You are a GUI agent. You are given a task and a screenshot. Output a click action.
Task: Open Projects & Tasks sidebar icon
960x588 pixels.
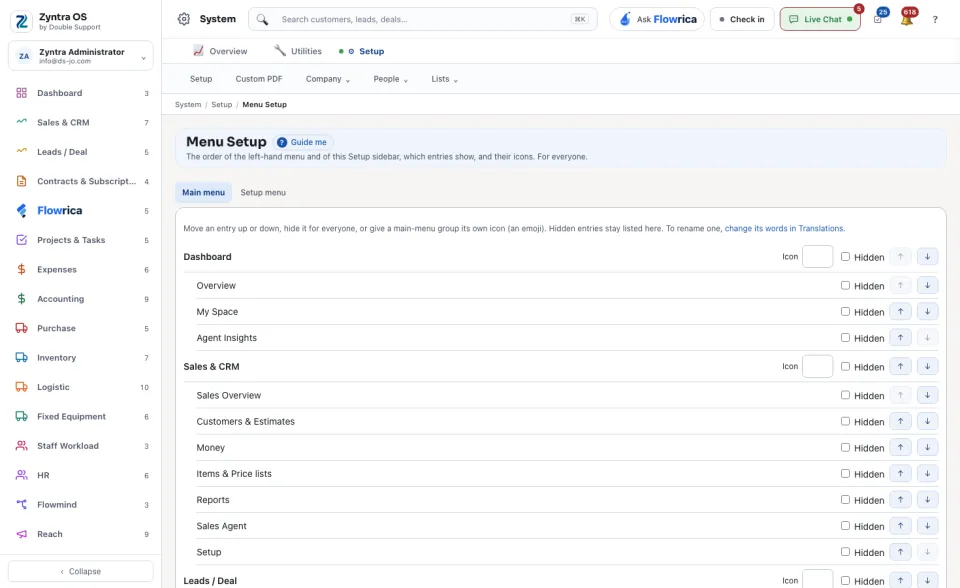point(21,239)
